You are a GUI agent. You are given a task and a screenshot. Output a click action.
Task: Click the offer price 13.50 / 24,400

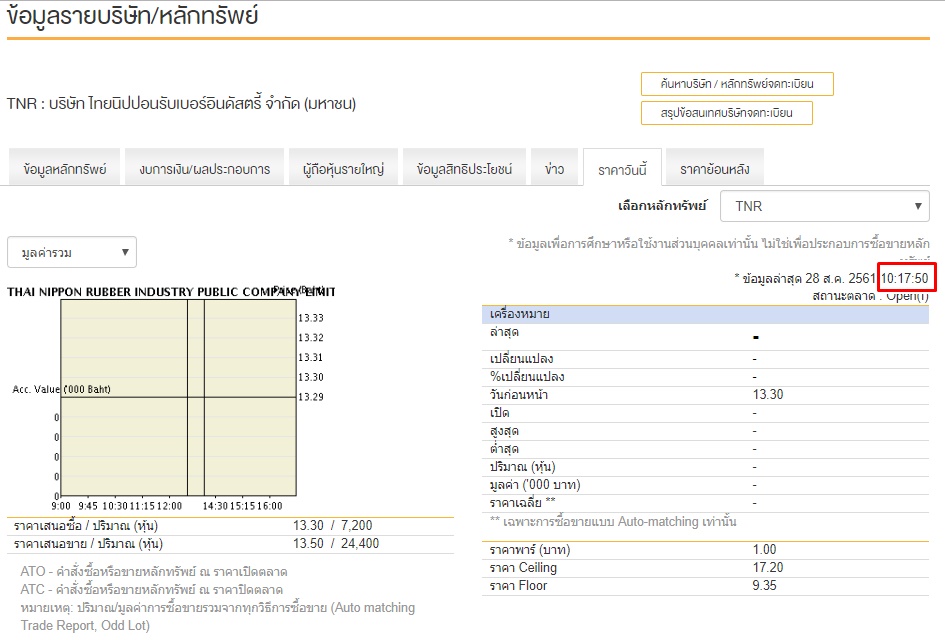click(336, 544)
